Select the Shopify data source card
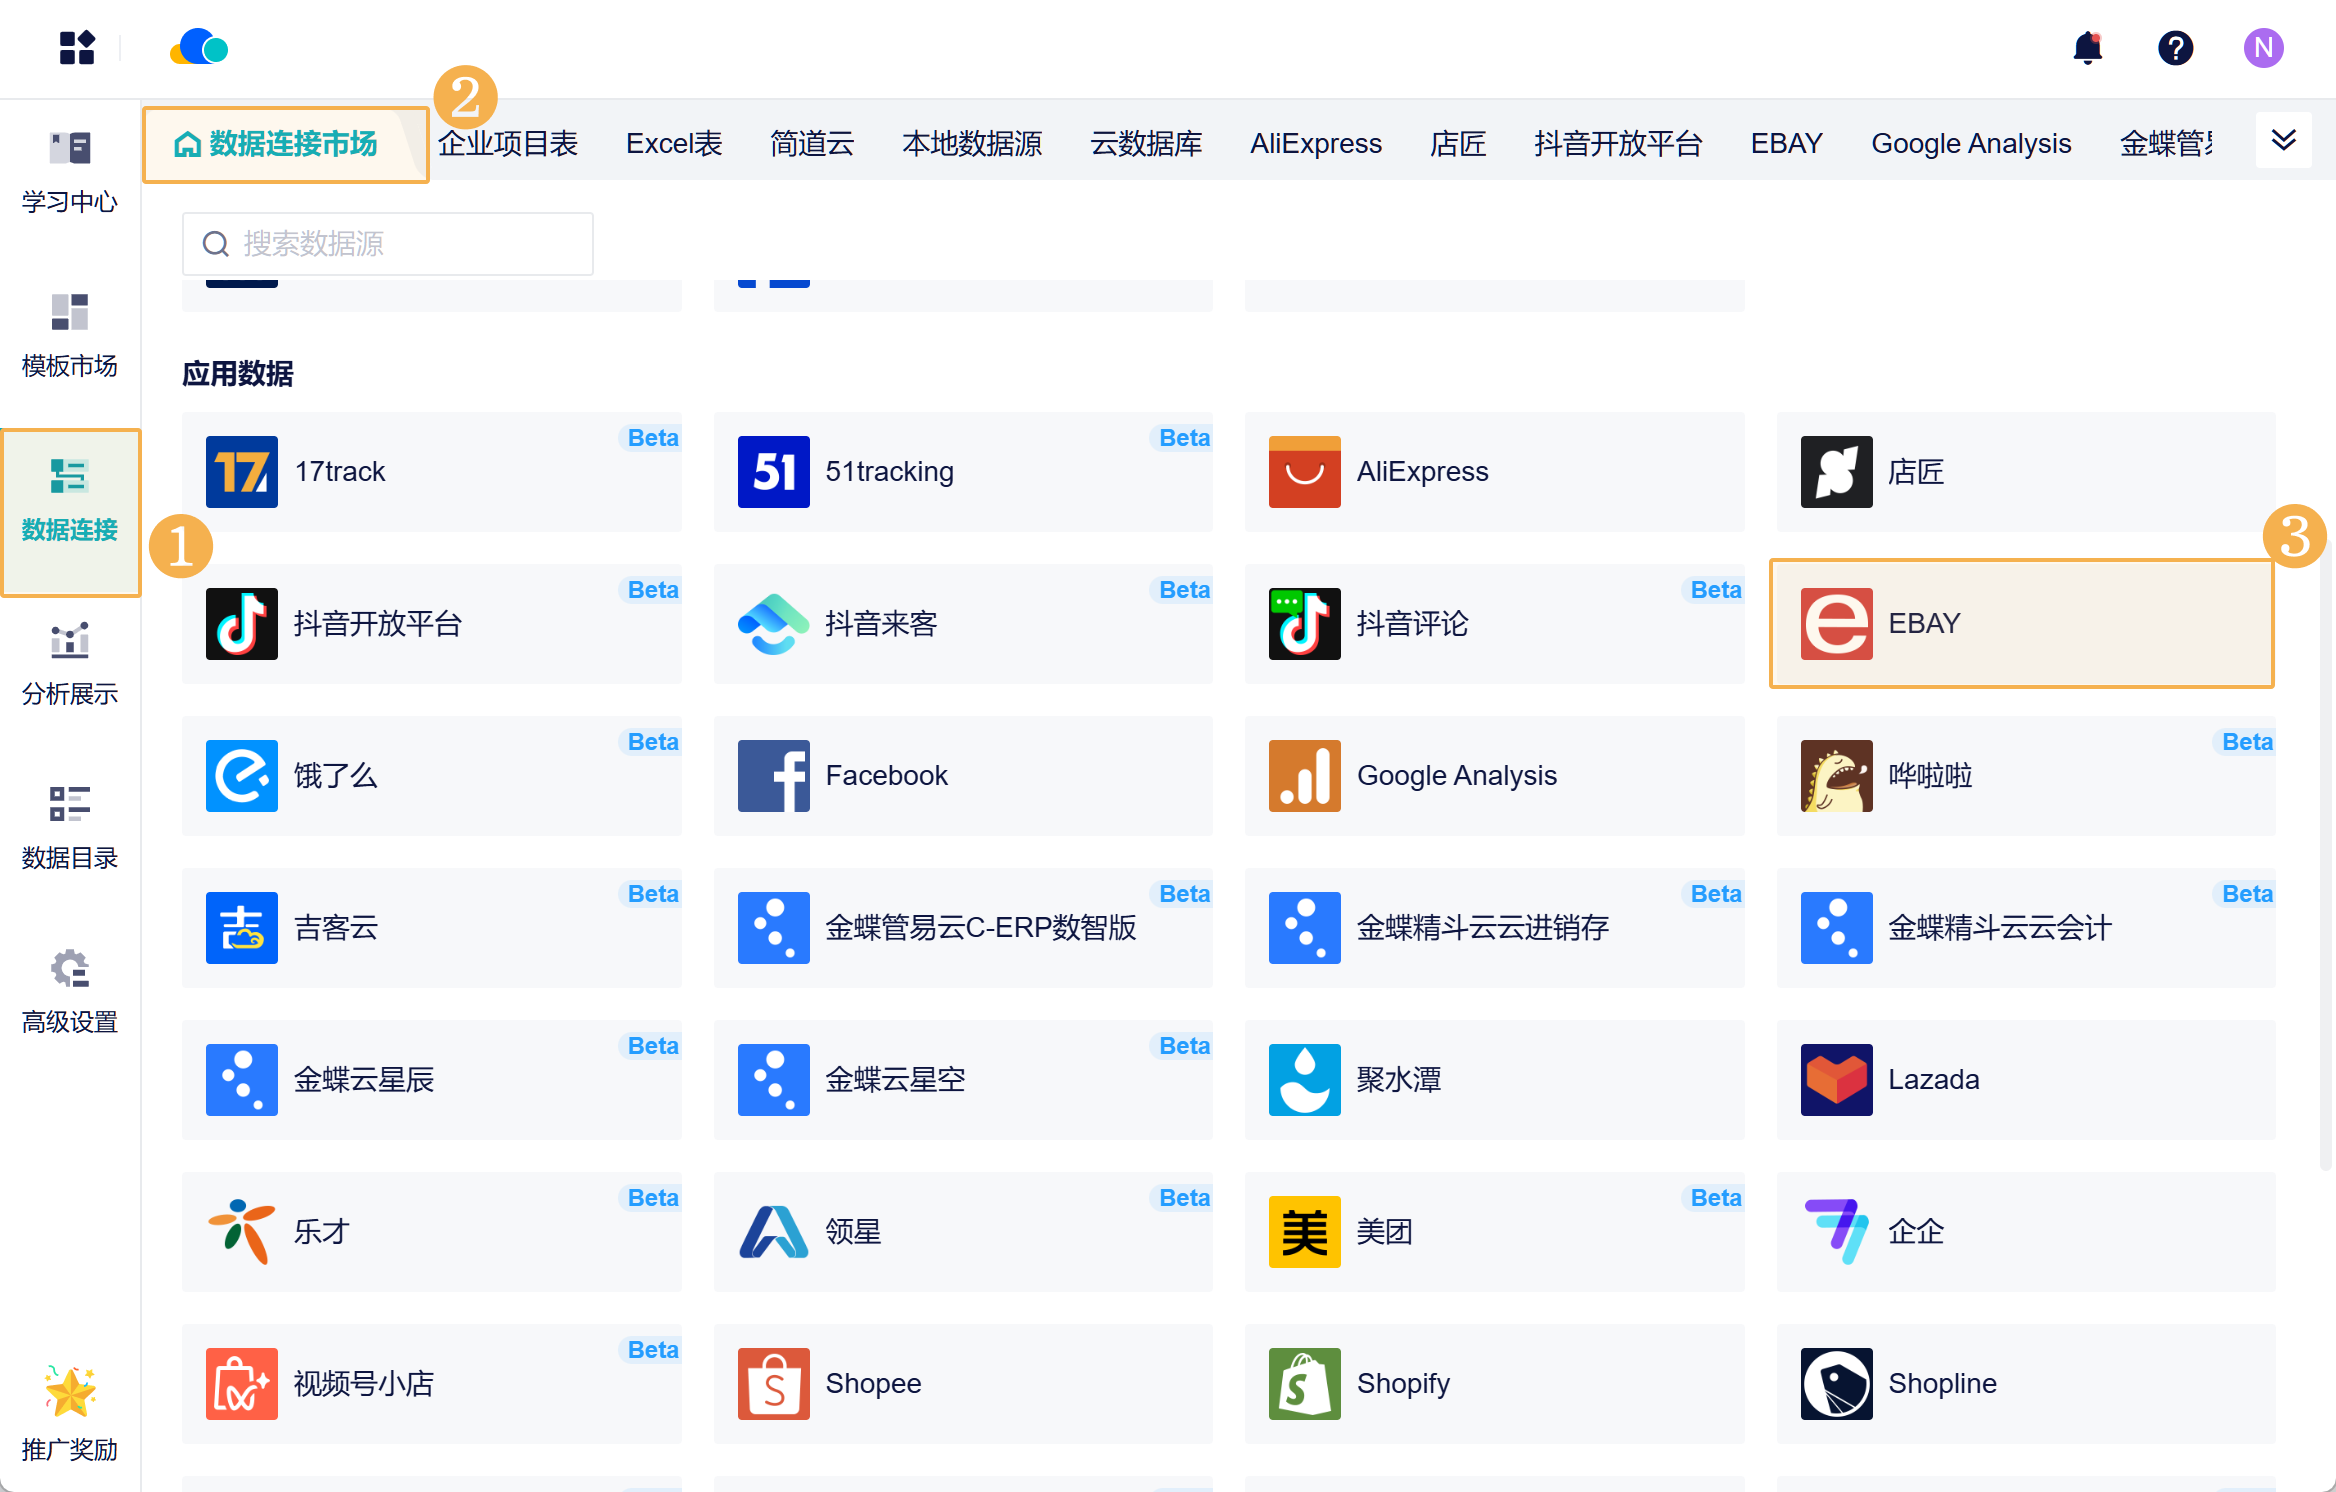 (x=1494, y=1384)
